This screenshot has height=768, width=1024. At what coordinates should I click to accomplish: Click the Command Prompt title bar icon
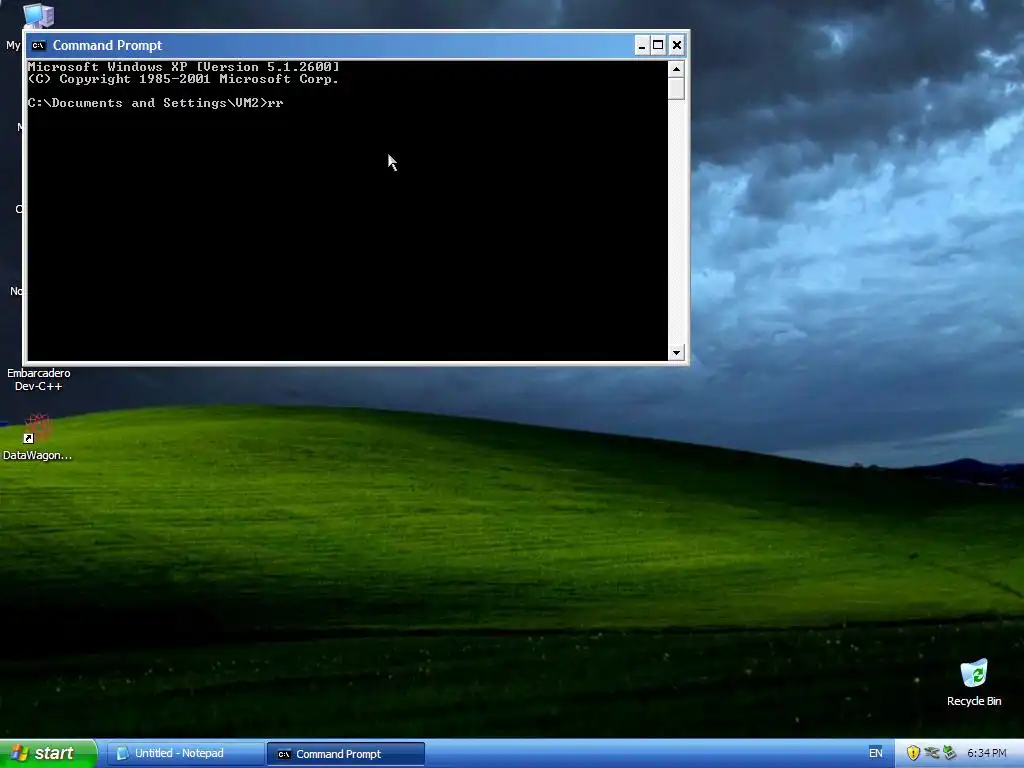point(39,45)
